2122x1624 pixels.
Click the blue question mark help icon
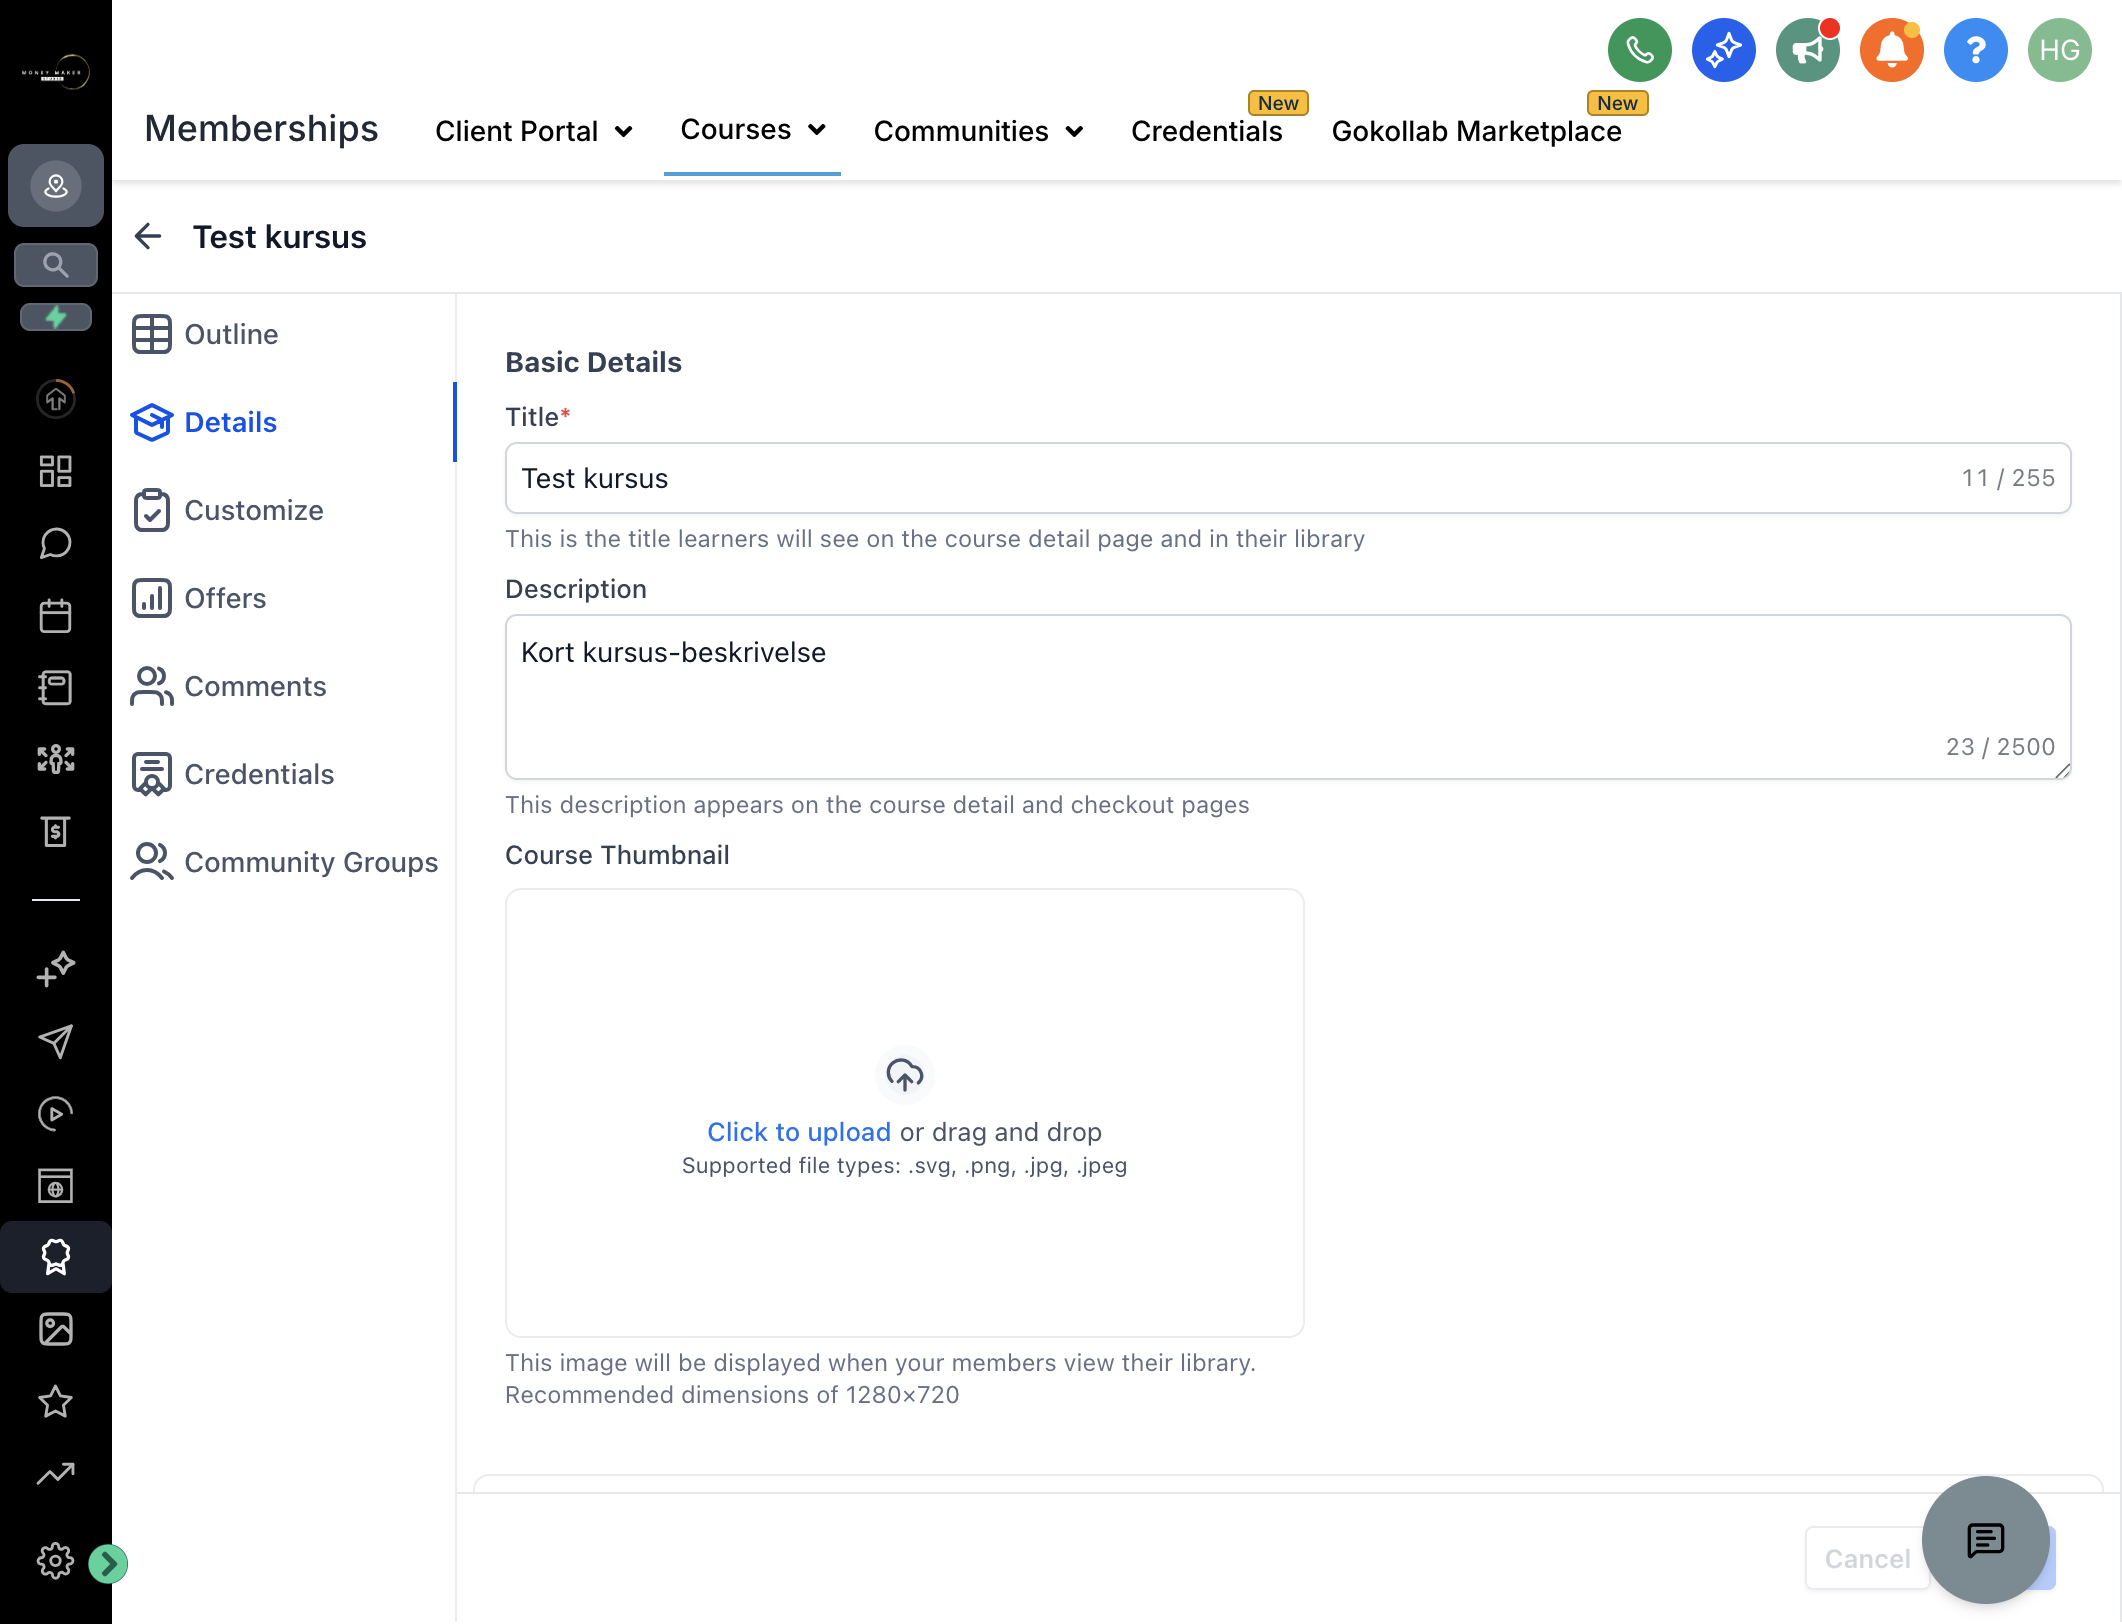tap(1975, 50)
